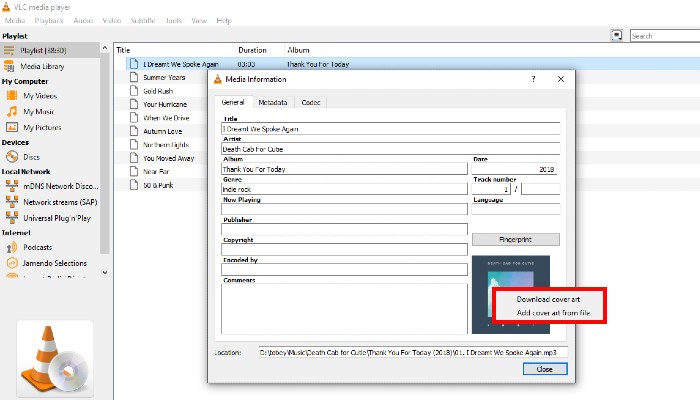
Task: Switch to the Metadata tab
Action: (x=273, y=102)
